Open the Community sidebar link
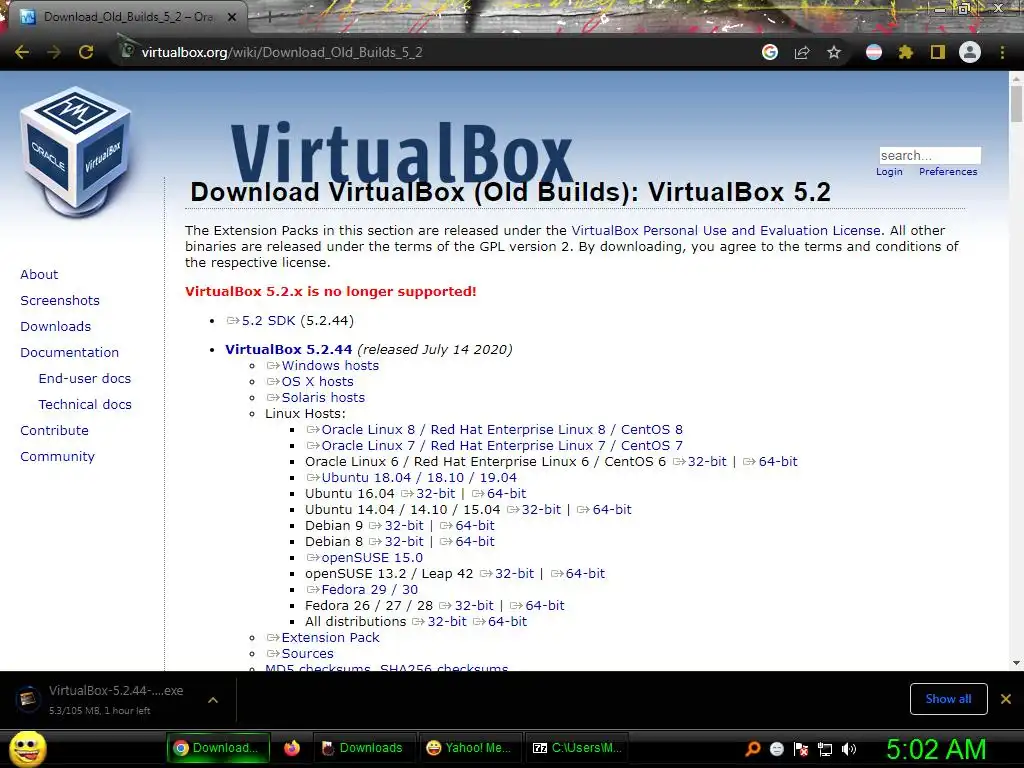Image resolution: width=1024 pixels, height=768 pixels. pyautogui.click(x=57, y=457)
